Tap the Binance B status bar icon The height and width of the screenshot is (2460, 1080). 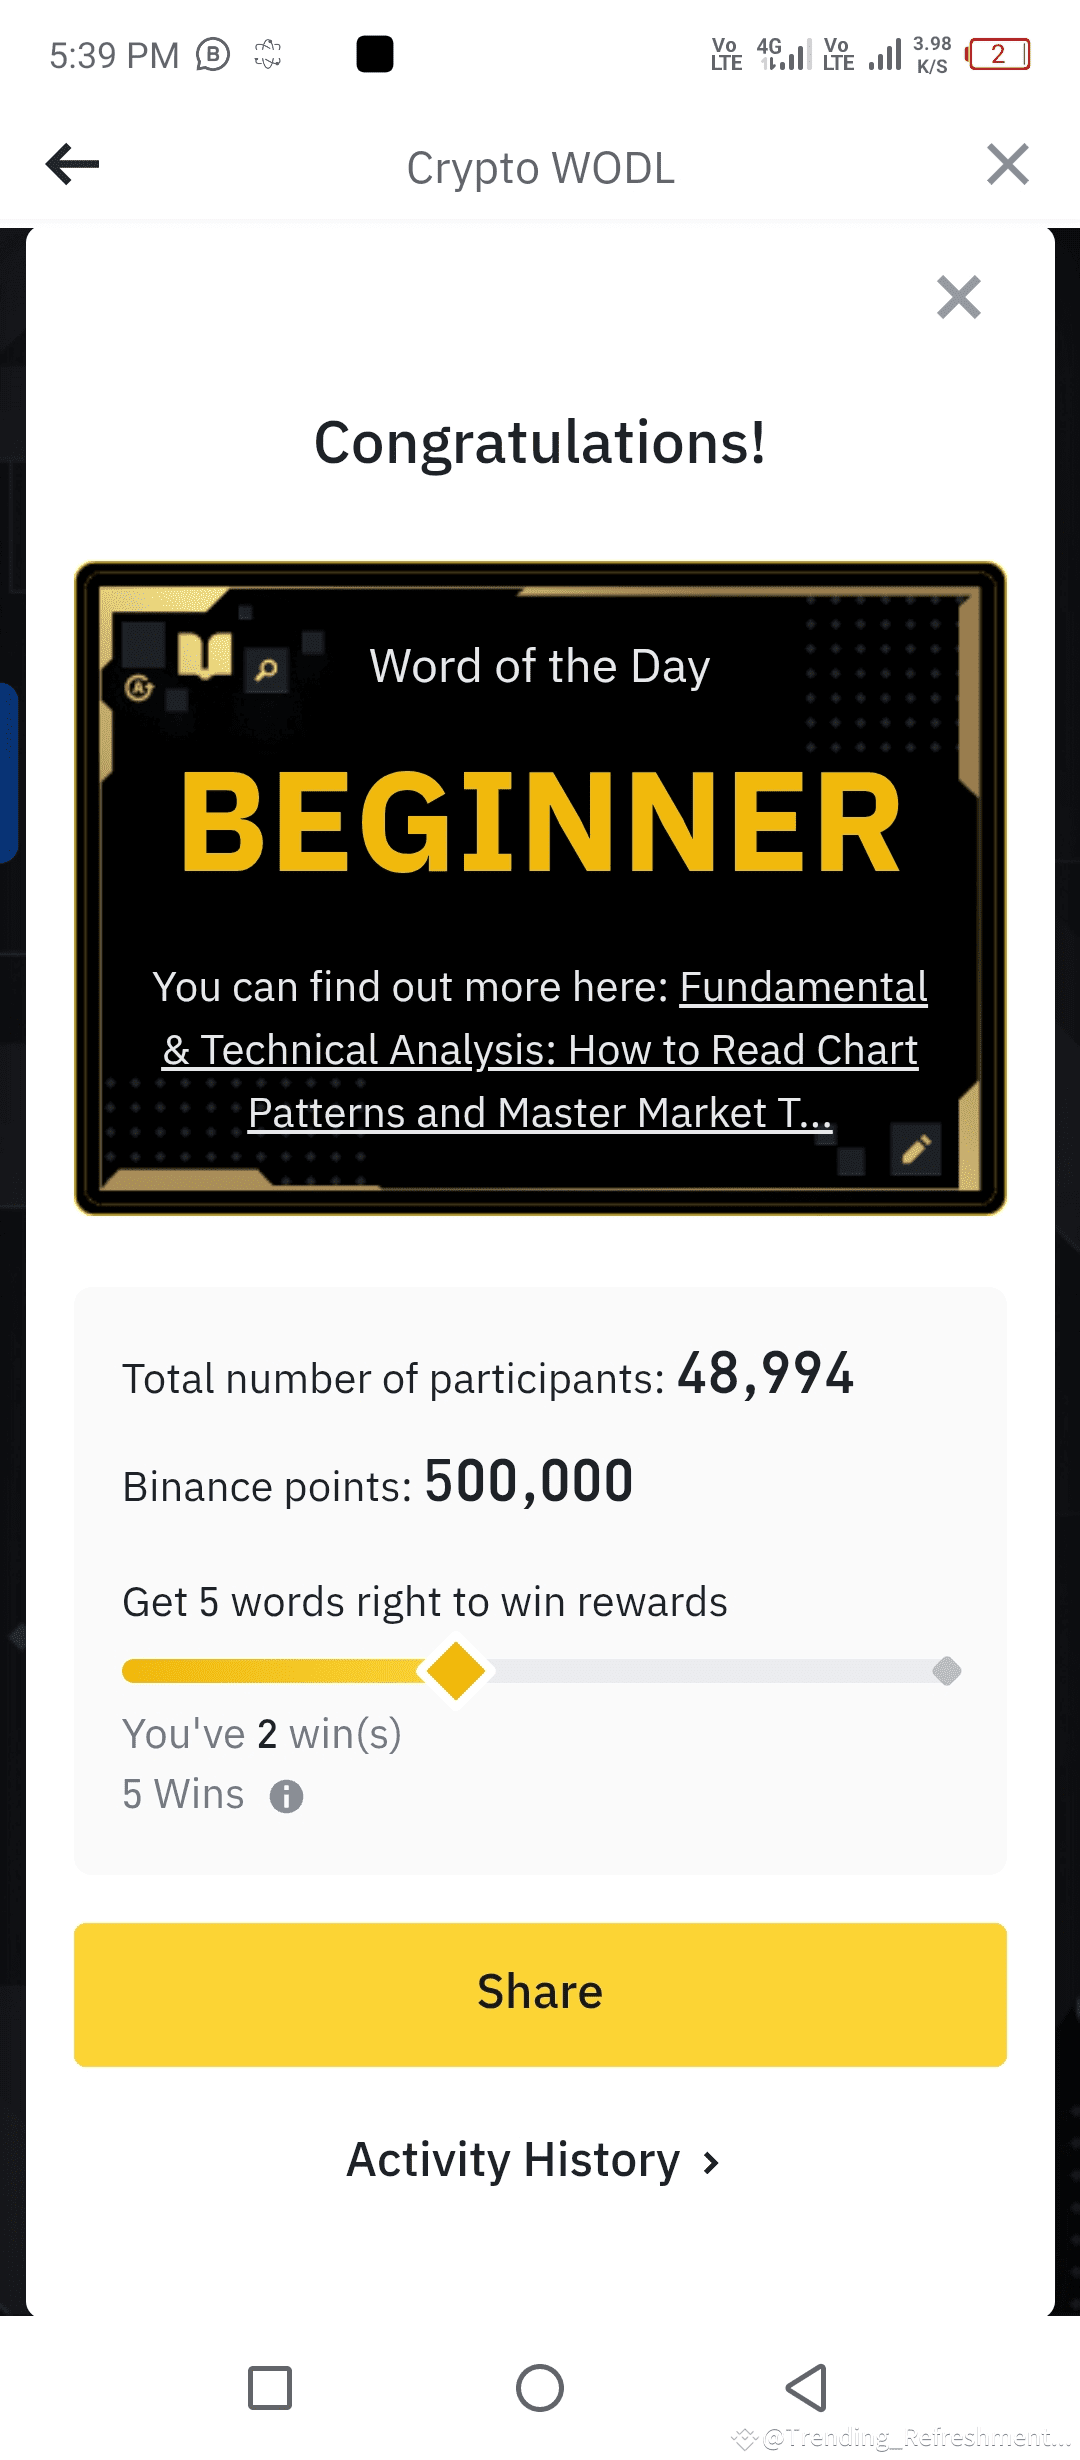click(213, 54)
